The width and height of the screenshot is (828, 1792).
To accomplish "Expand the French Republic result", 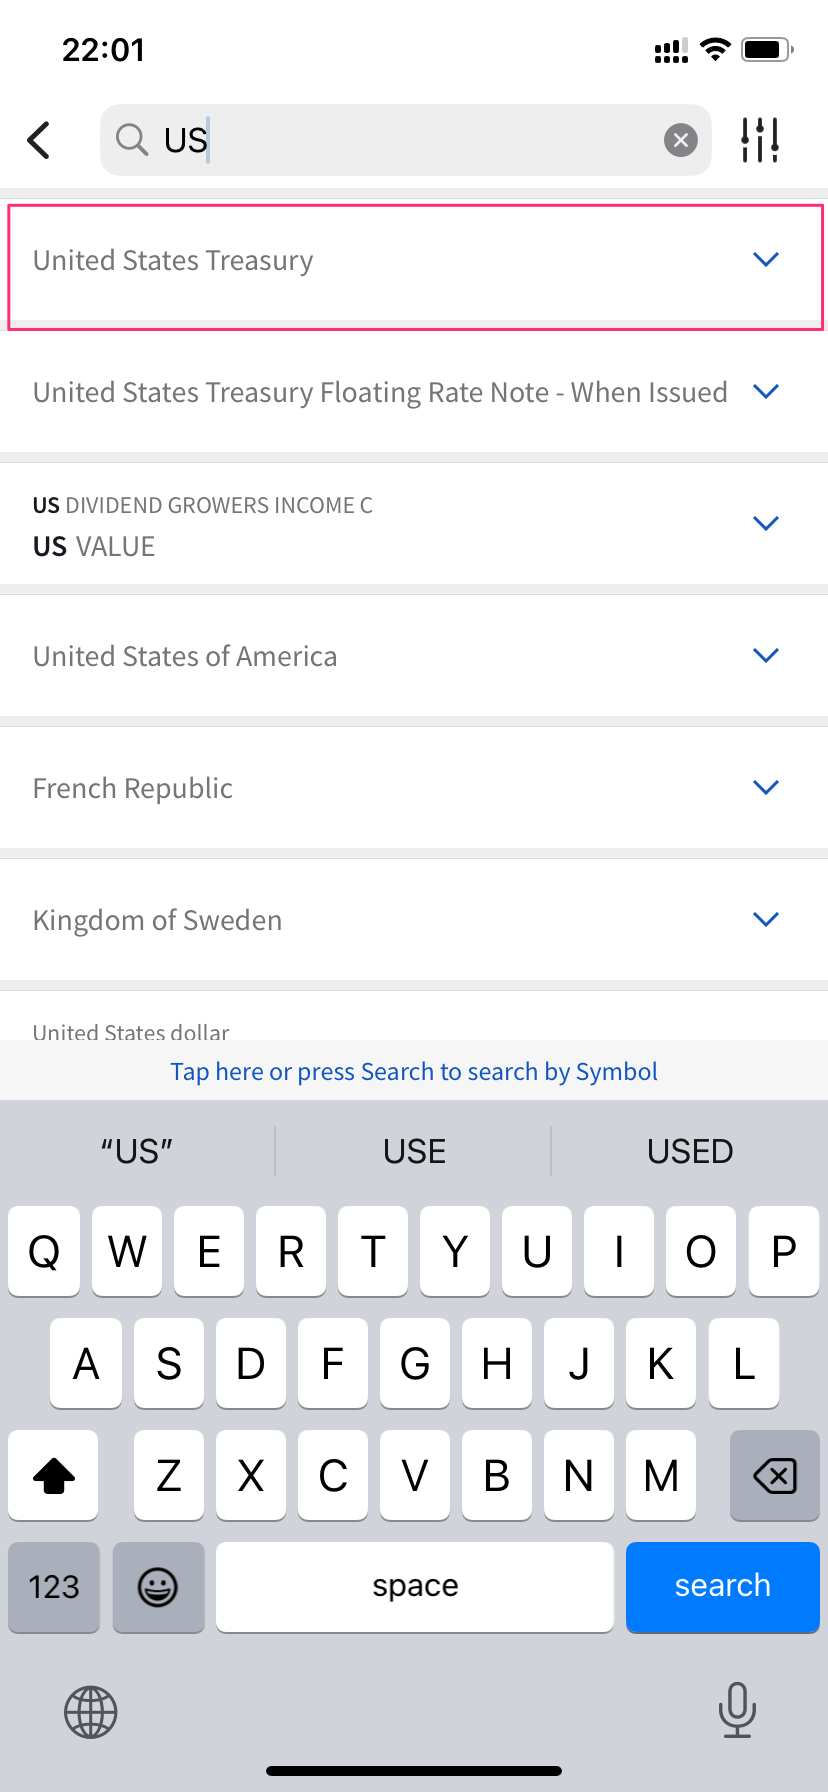I will [766, 788].
